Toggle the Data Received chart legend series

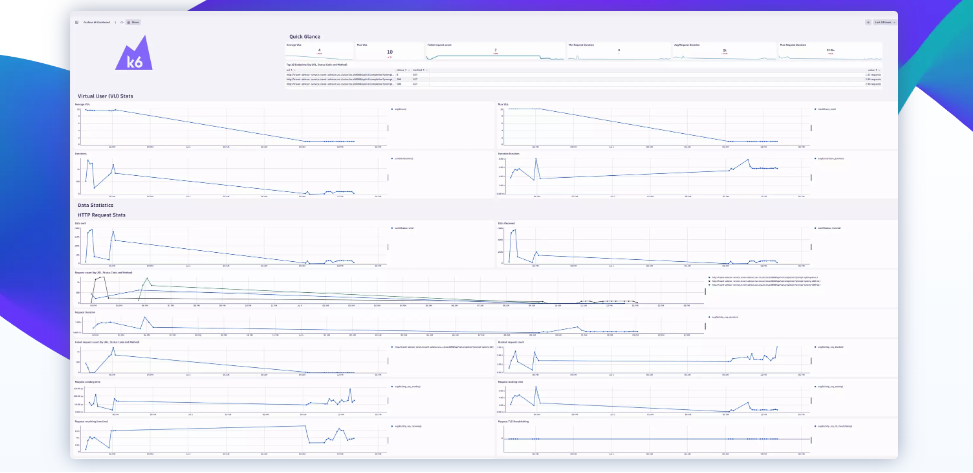point(827,228)
